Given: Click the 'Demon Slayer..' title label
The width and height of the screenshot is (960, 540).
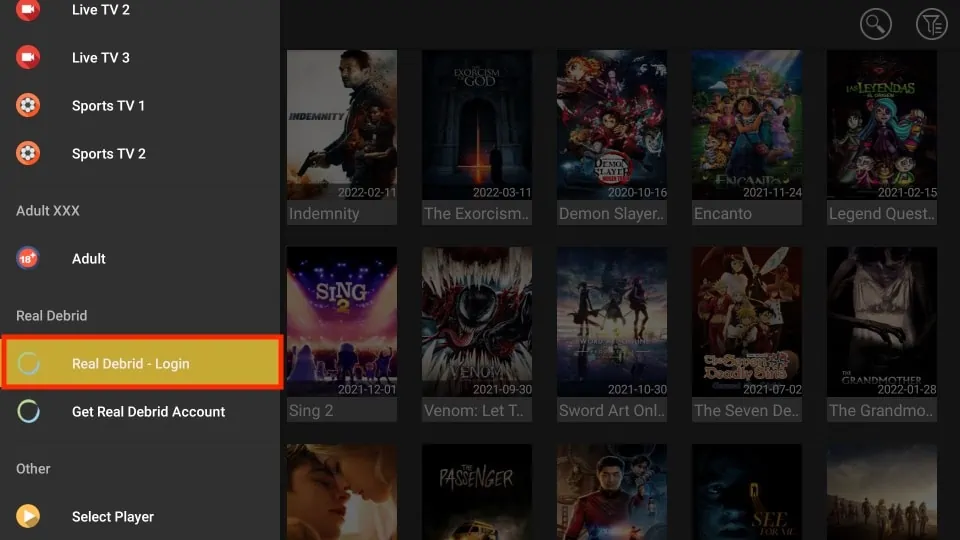Looking at the screenshot, I should tap(611, 214).
